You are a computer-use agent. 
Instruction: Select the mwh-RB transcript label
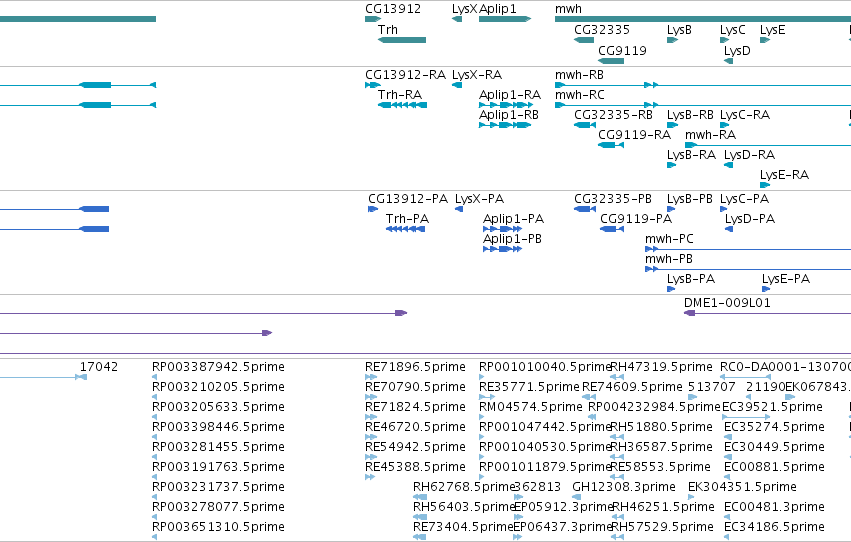(x=579, y=74)
